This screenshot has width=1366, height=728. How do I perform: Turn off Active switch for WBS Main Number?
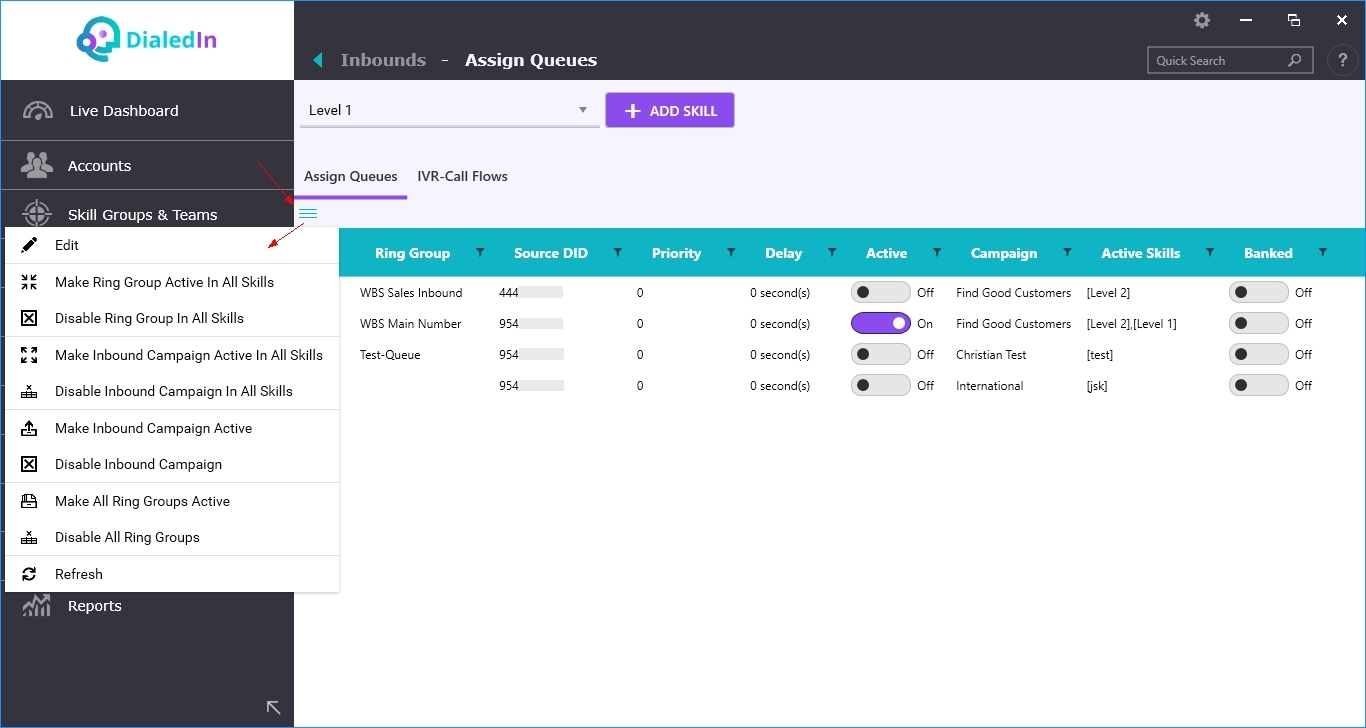[x=880, y=324]
